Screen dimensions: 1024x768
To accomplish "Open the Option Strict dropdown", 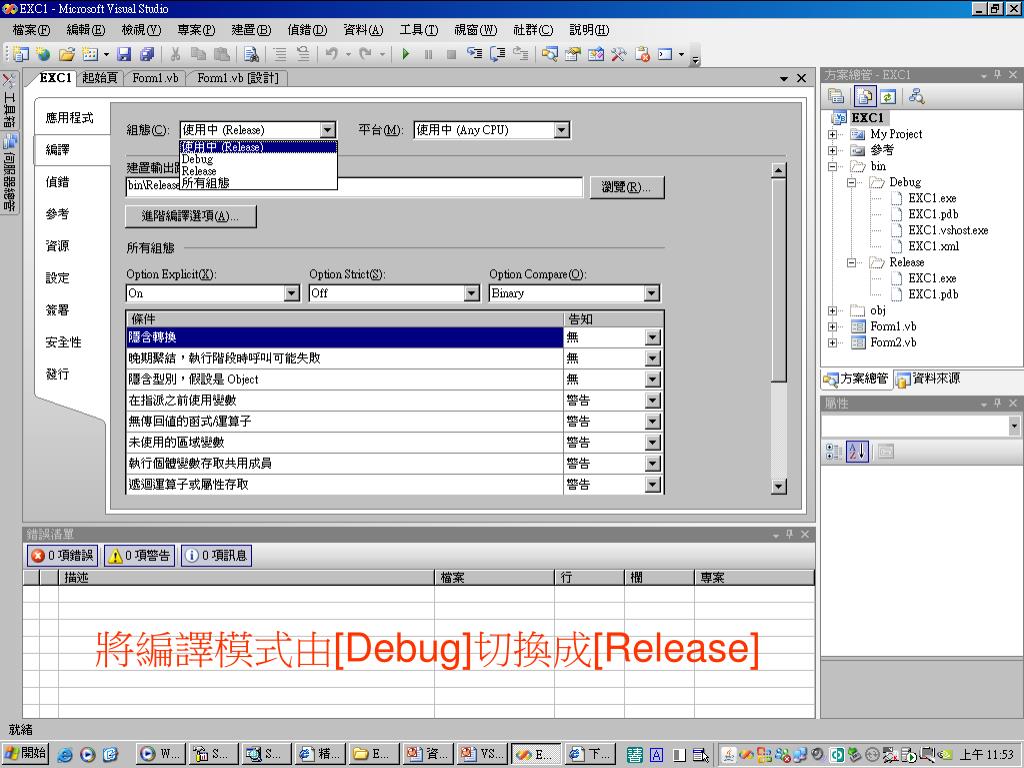I will [472, 293].
